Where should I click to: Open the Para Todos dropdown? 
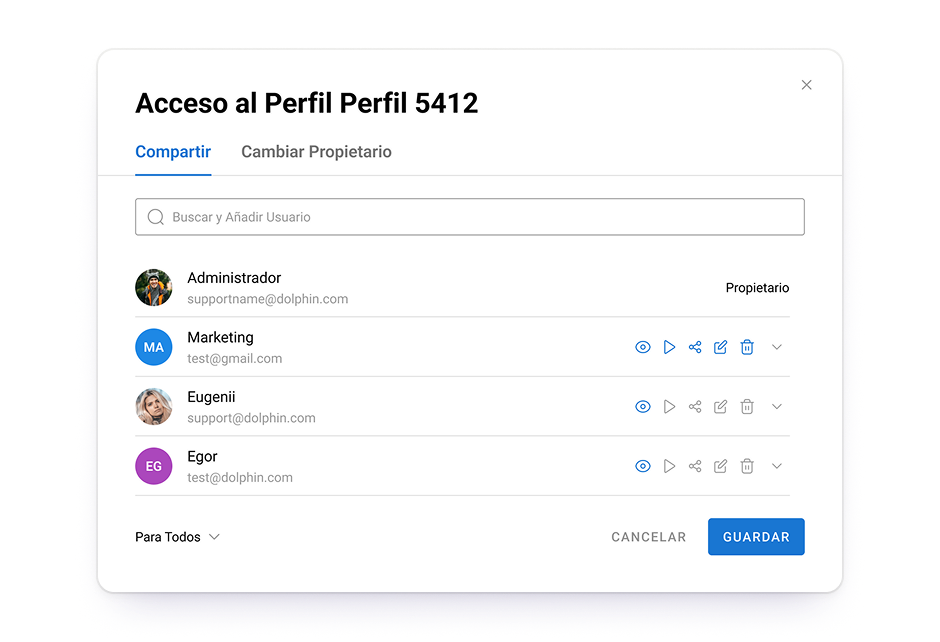click(177, 537)
